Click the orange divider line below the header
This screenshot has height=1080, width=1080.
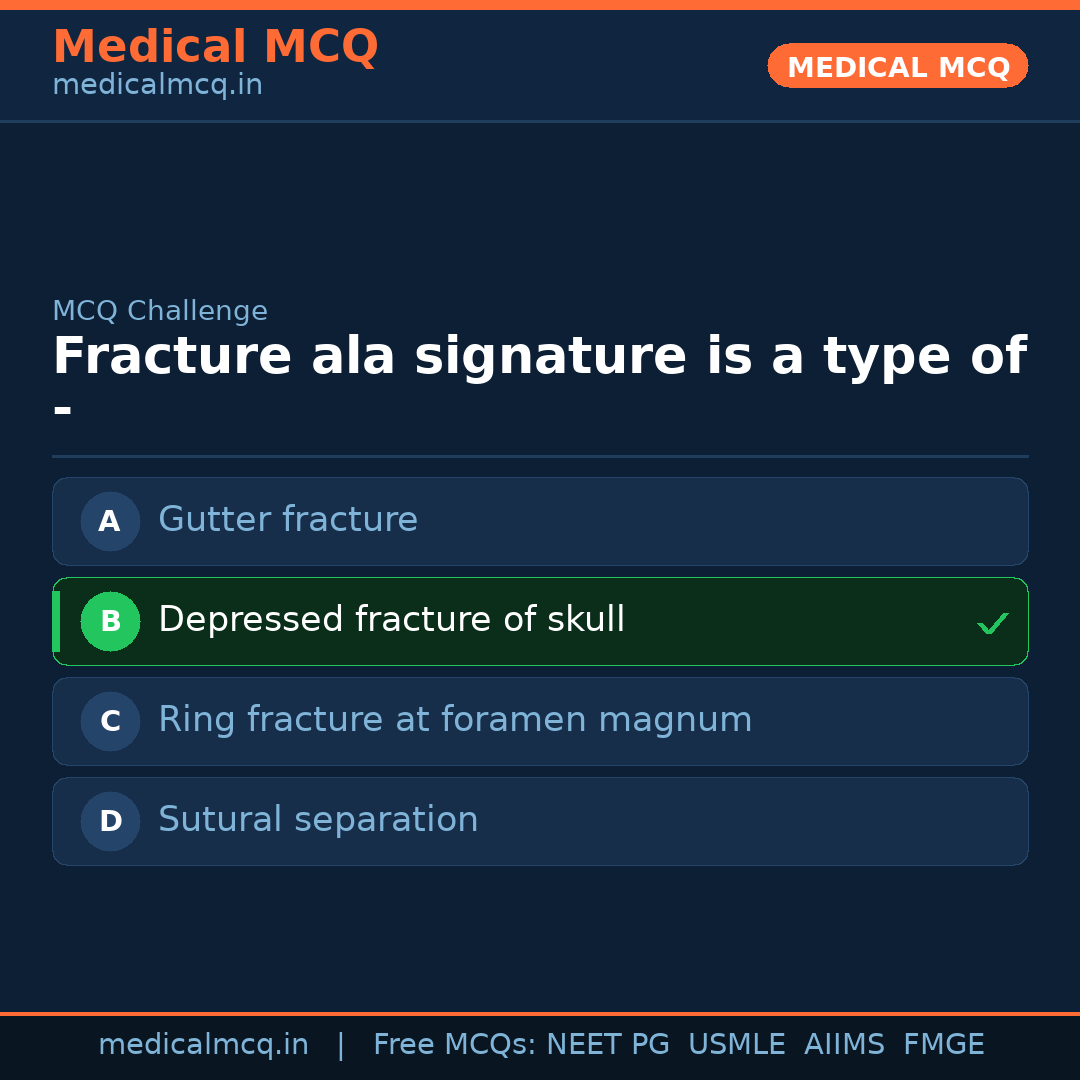[x=540, y=1013]
